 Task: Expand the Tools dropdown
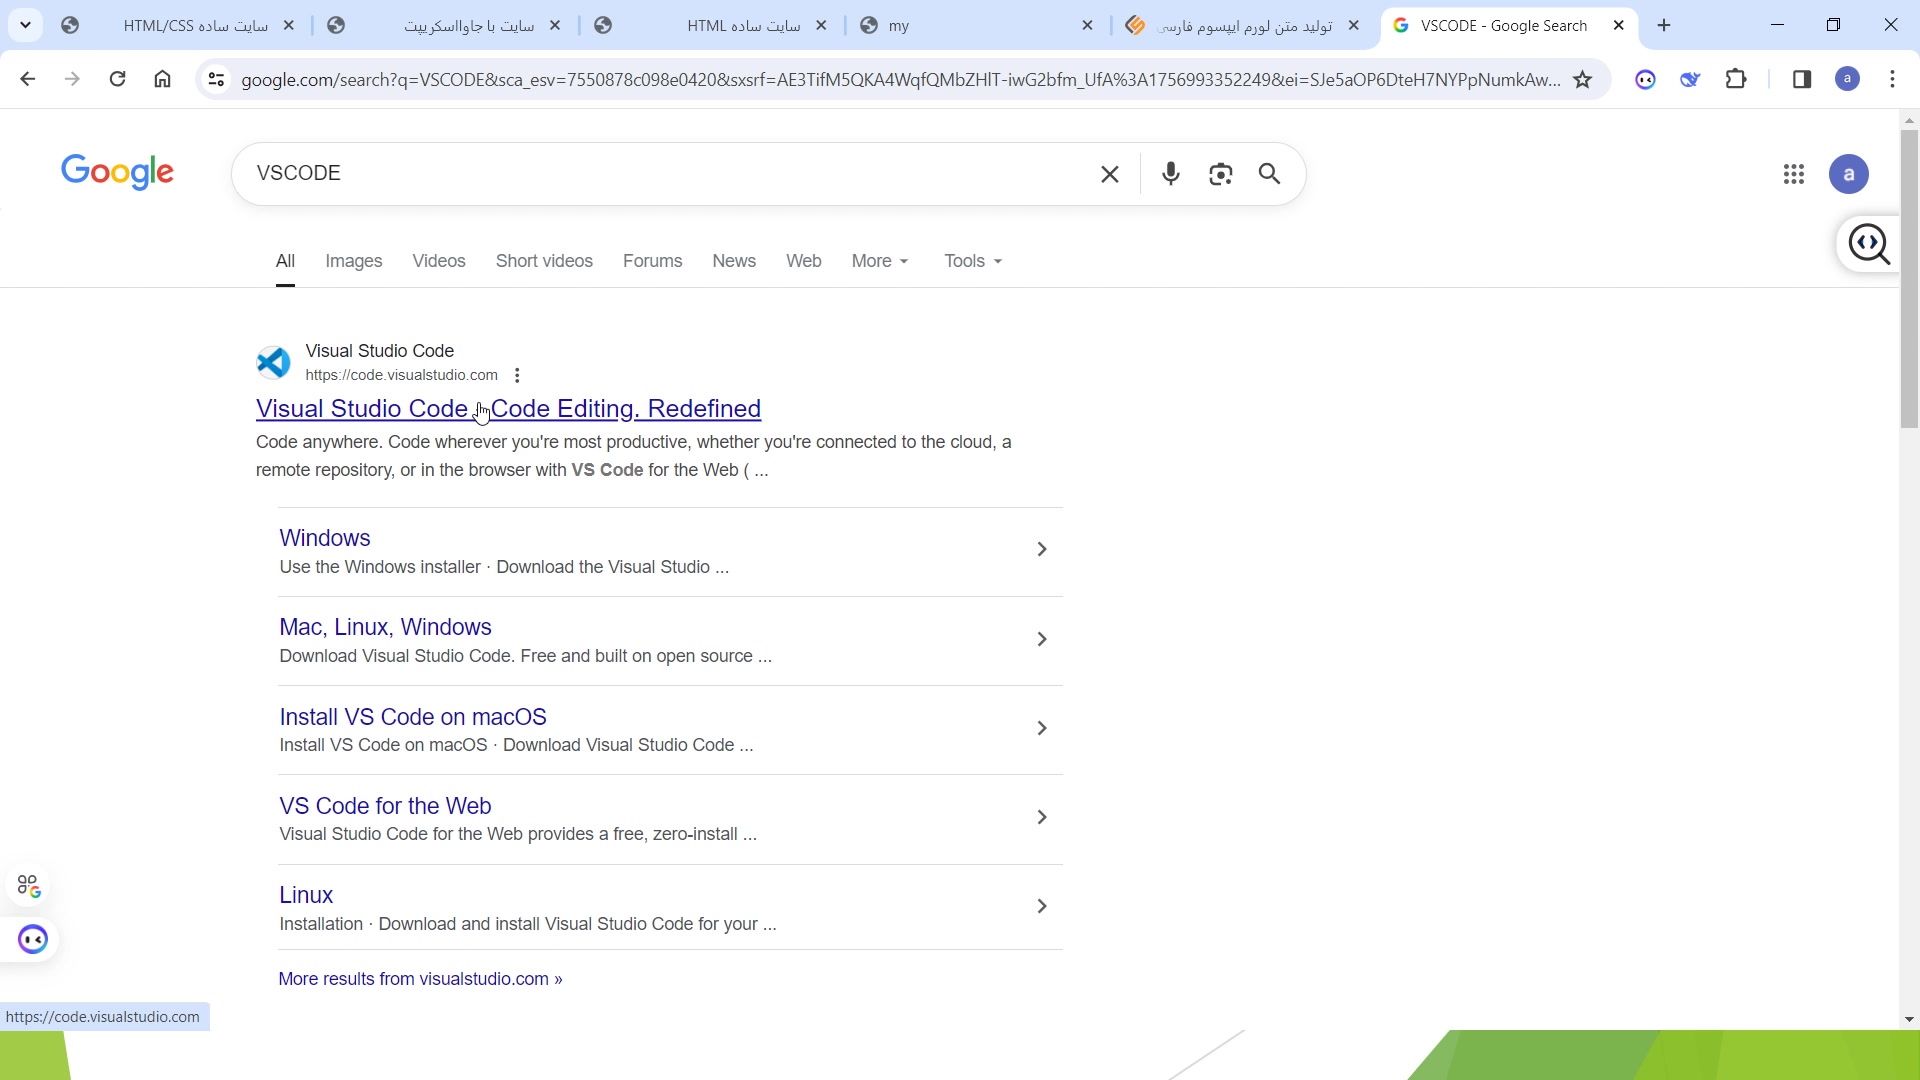tap(972, 261)
